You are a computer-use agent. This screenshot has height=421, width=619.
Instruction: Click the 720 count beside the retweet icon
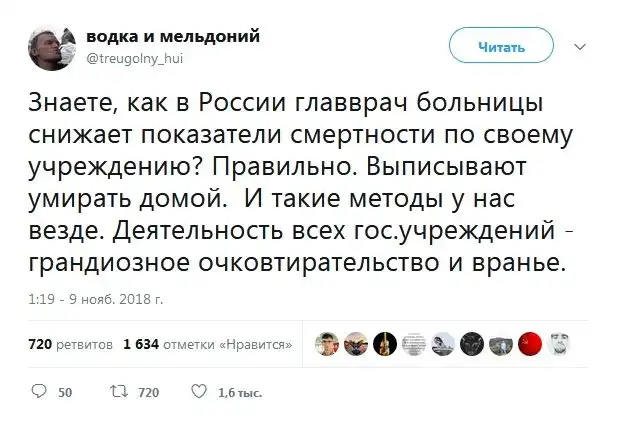point(148,393)
